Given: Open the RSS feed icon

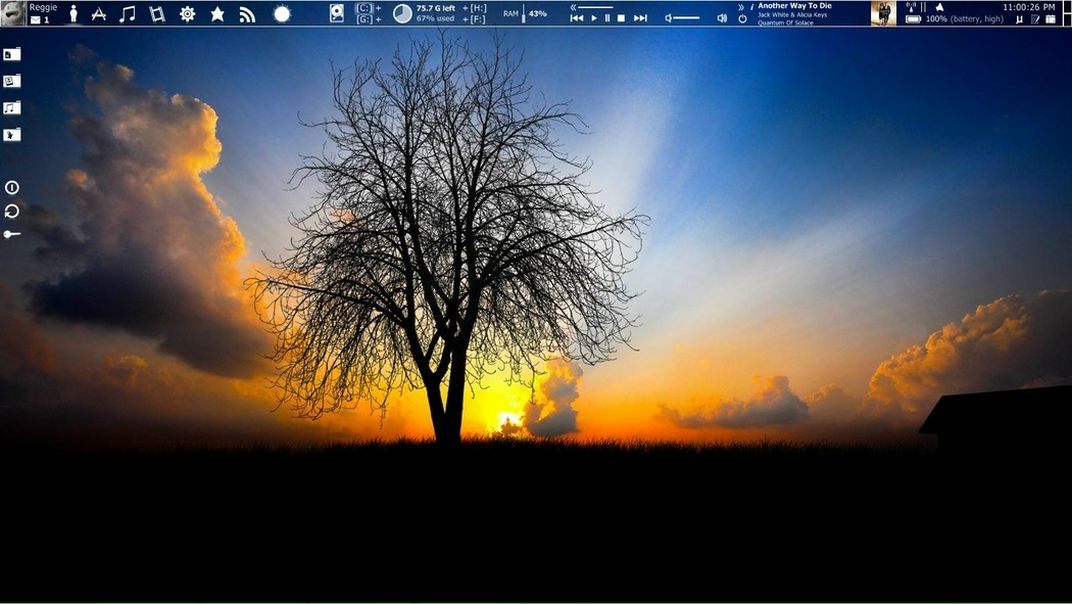Looking at the screenshot, I should (x=247, y=14).
